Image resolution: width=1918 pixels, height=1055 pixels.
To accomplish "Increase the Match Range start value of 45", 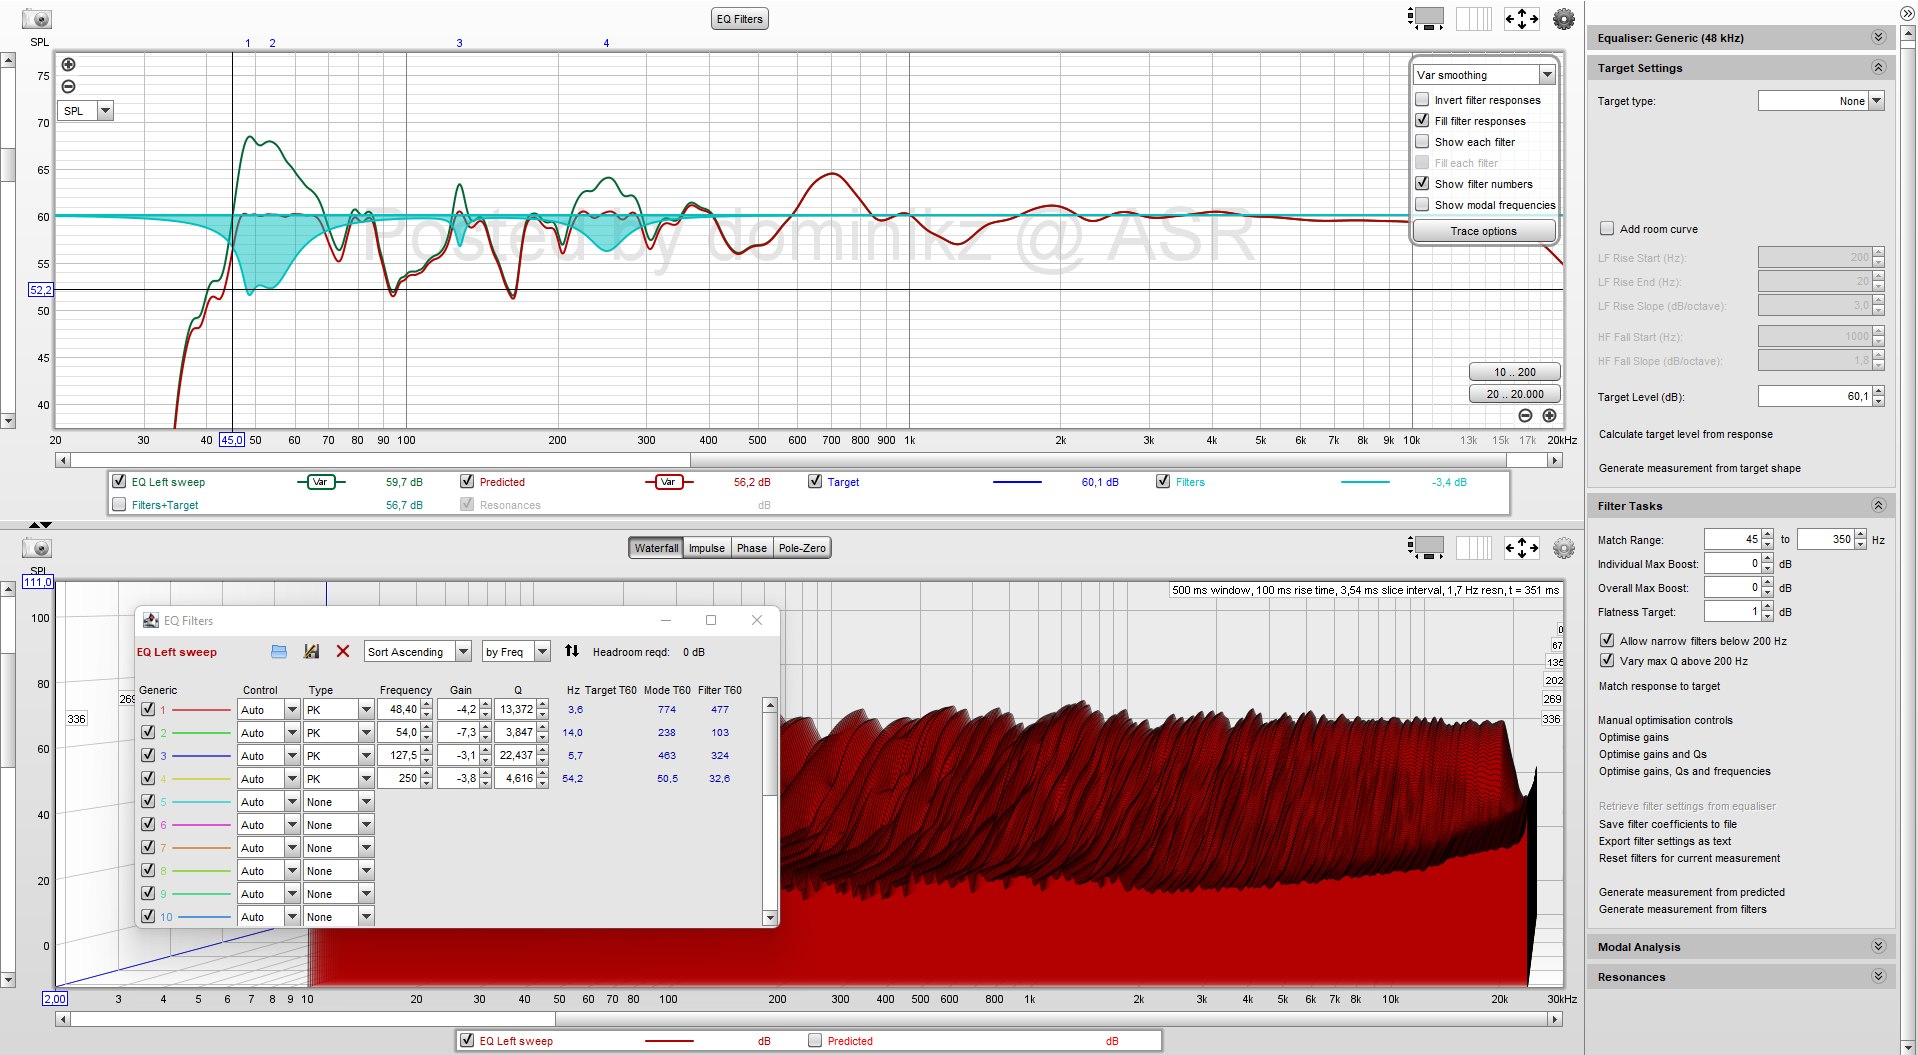I will (1768, 534).
